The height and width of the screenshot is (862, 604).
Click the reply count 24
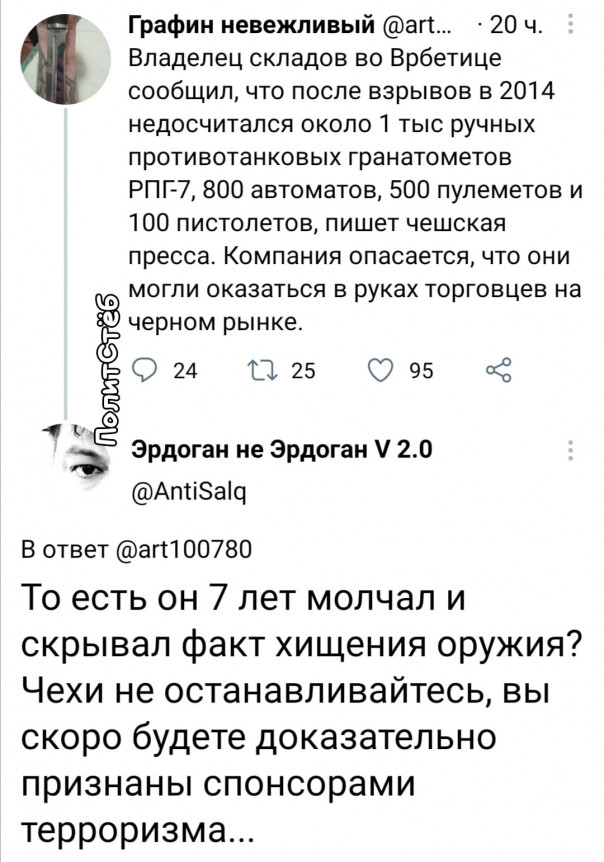click(184, 373)
